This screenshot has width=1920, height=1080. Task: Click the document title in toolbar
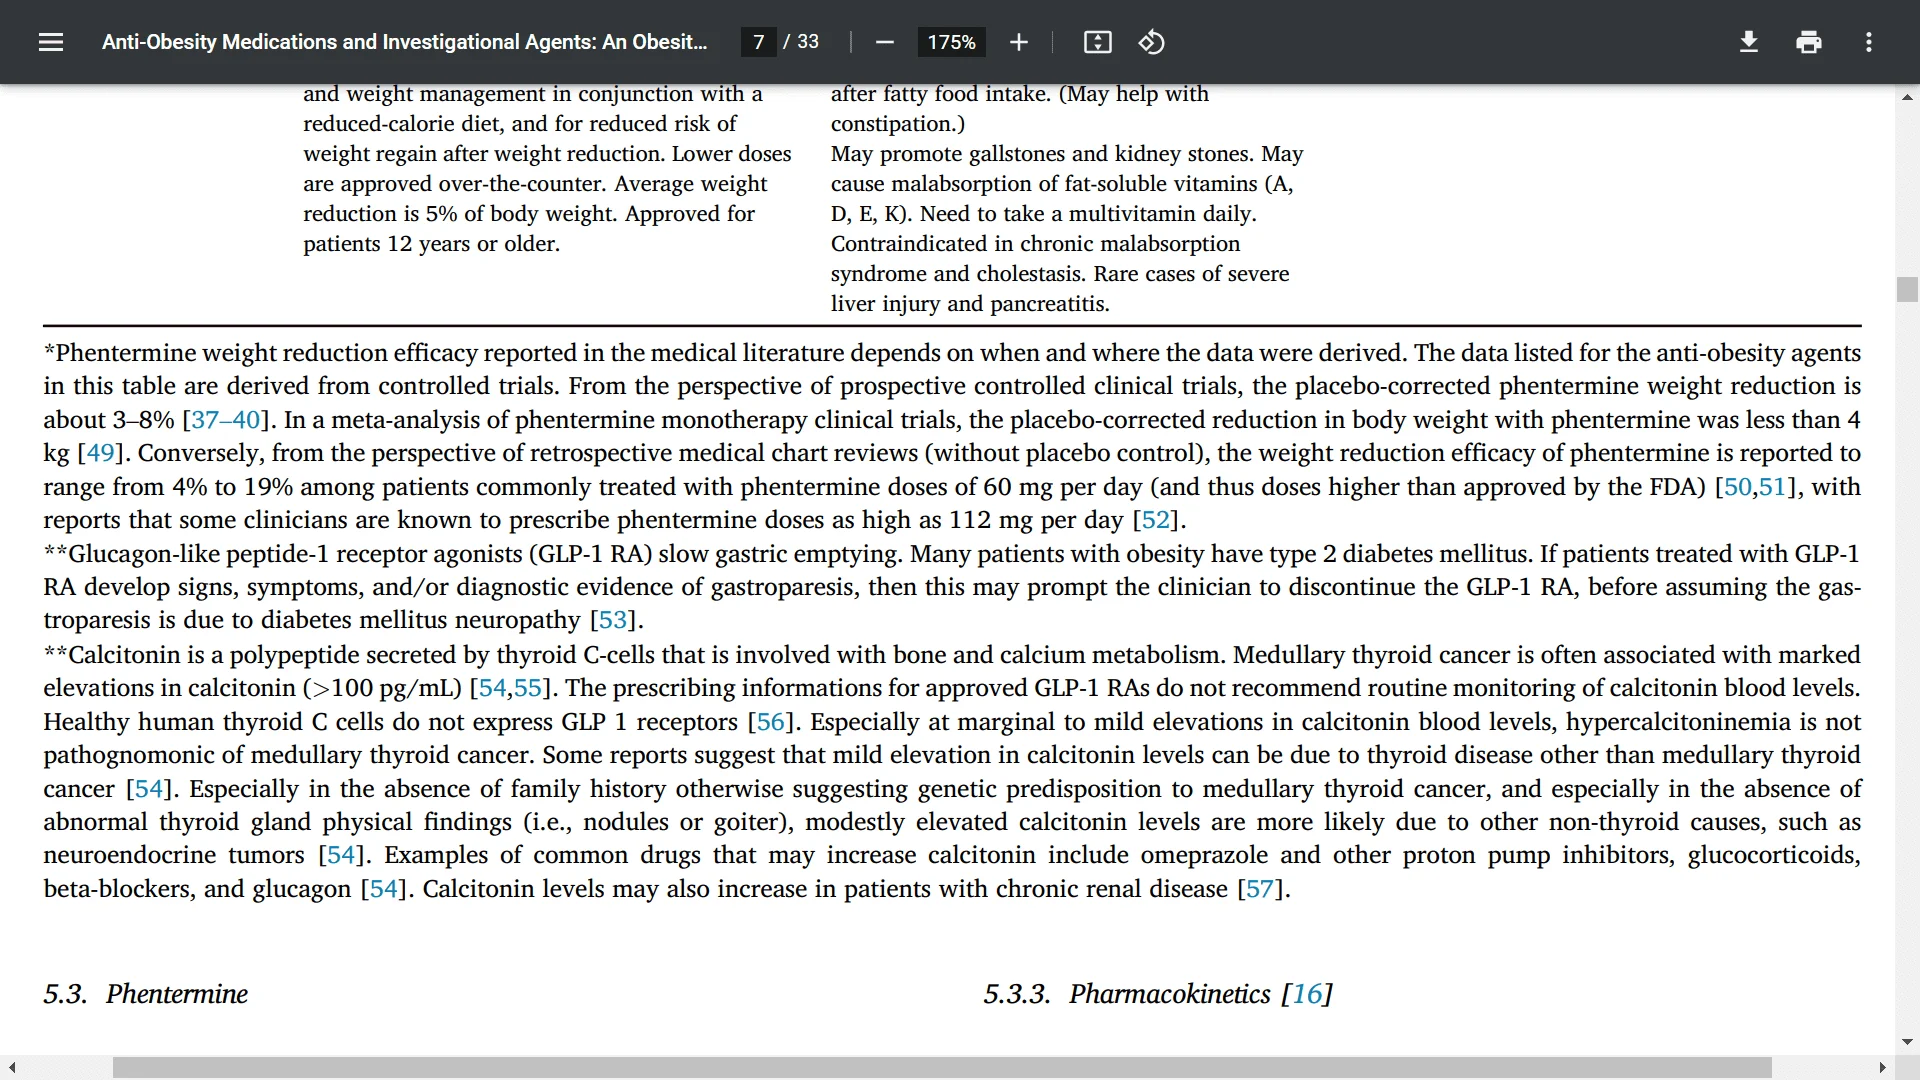coord(404,42)
